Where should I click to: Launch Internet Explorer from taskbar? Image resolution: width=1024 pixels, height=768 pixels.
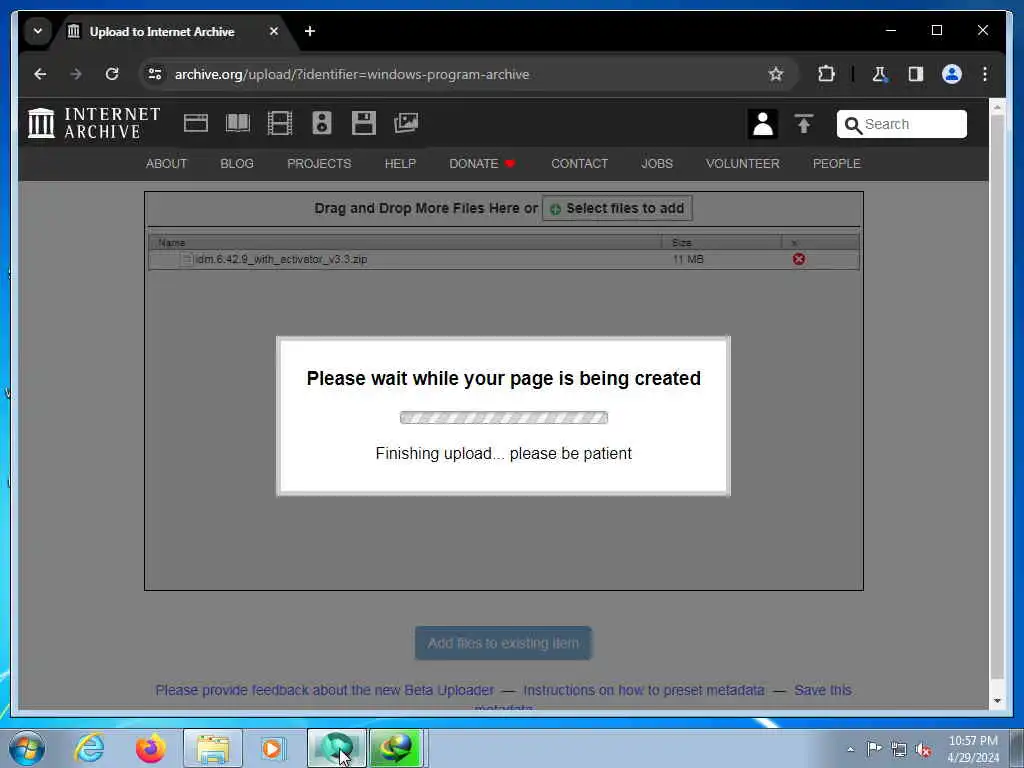[x=89, y=748]
